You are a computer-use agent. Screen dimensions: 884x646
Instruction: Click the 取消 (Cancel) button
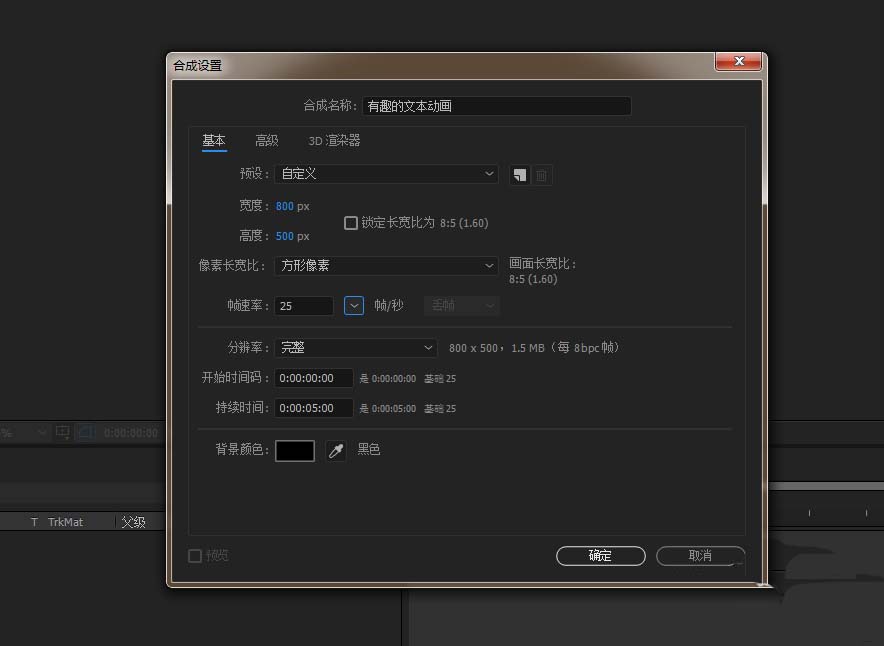[x=700, y=556]
